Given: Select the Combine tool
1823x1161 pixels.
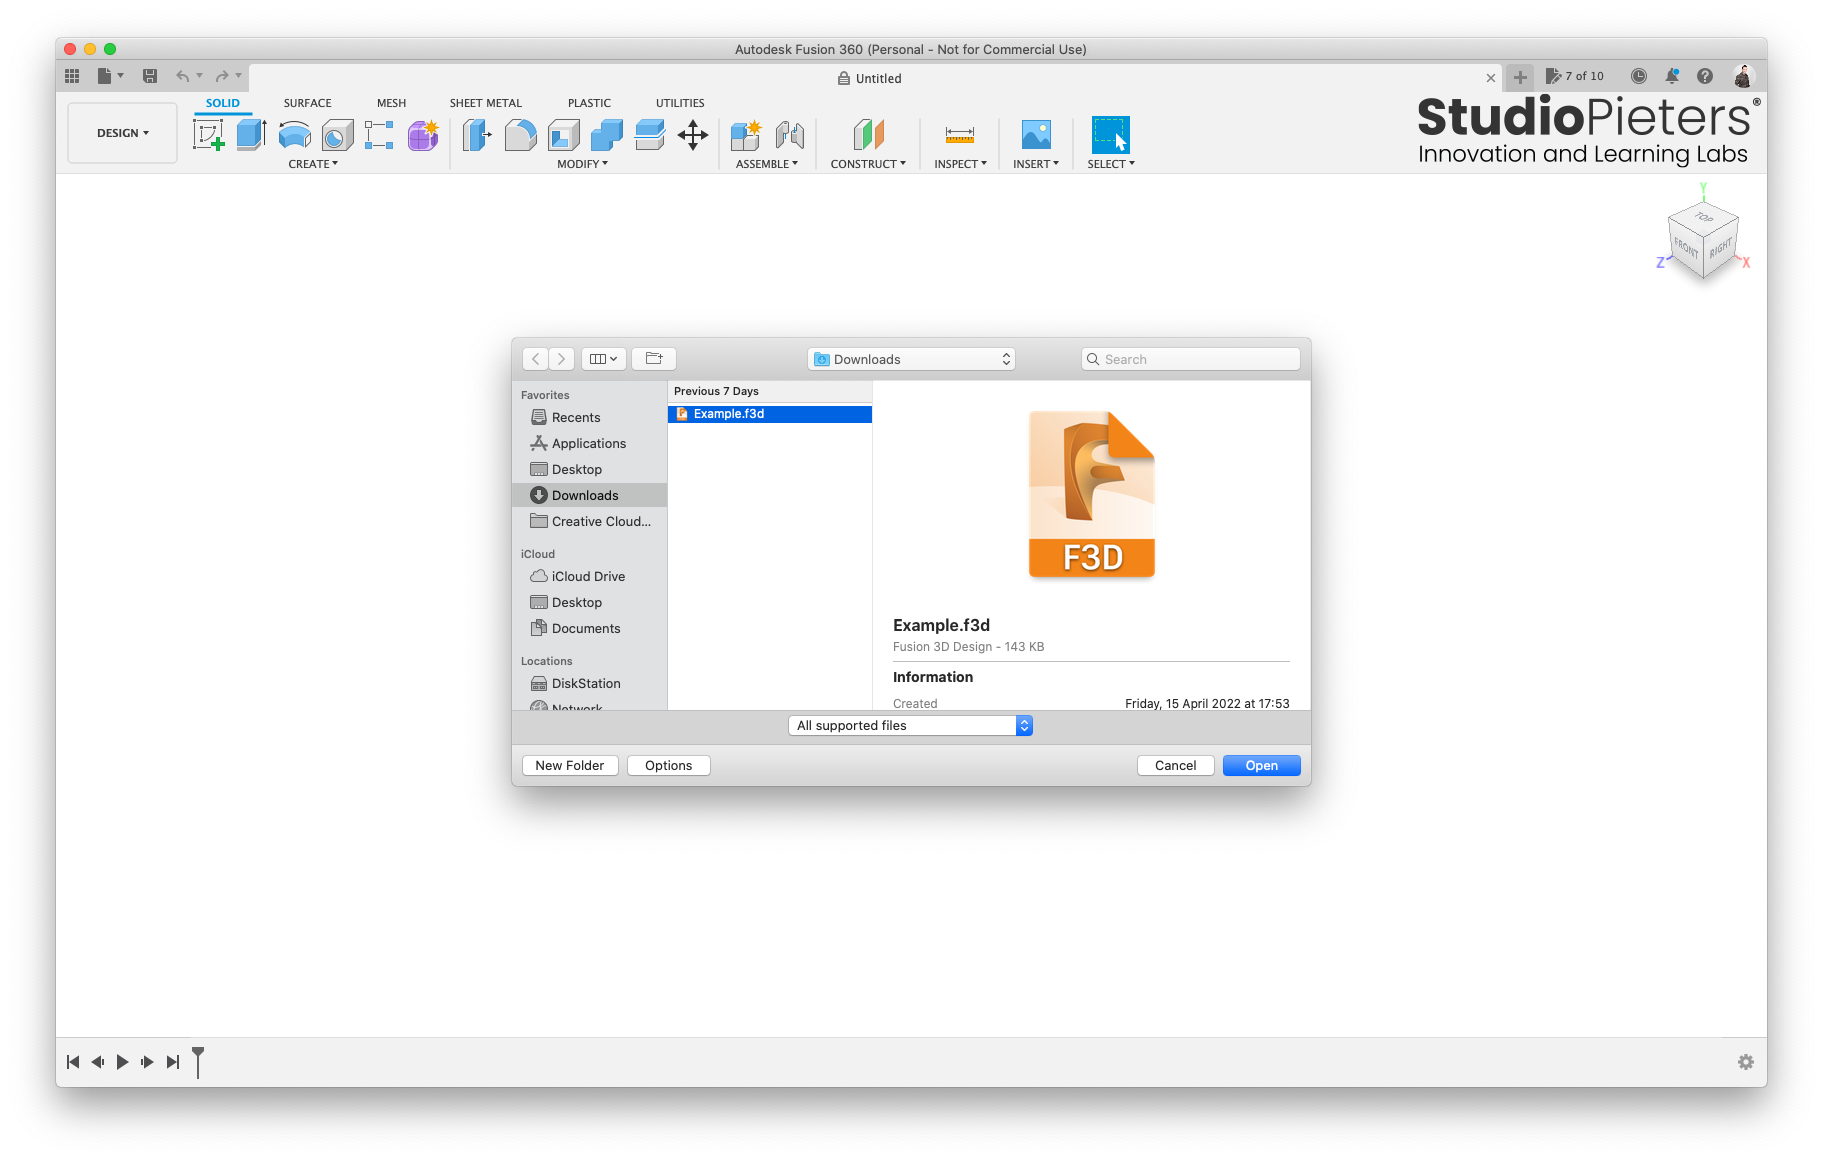Looking at the screenshot, I should pos(606,135).
